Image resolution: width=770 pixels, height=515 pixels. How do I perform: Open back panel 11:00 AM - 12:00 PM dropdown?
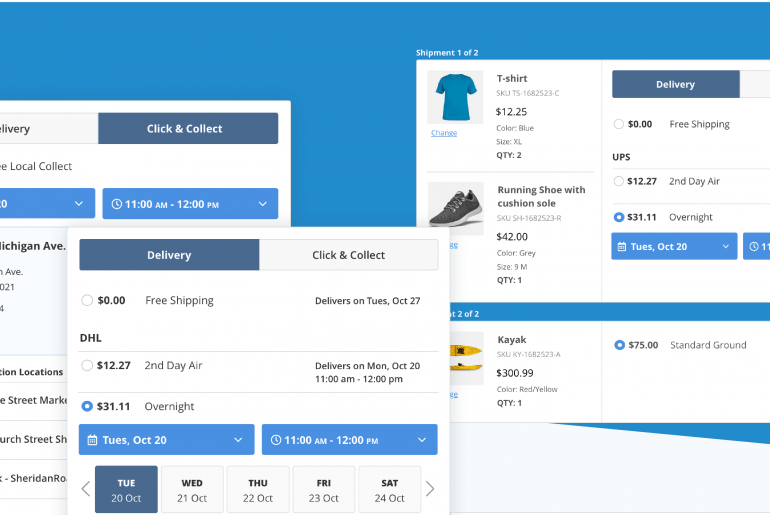[190, 203]
